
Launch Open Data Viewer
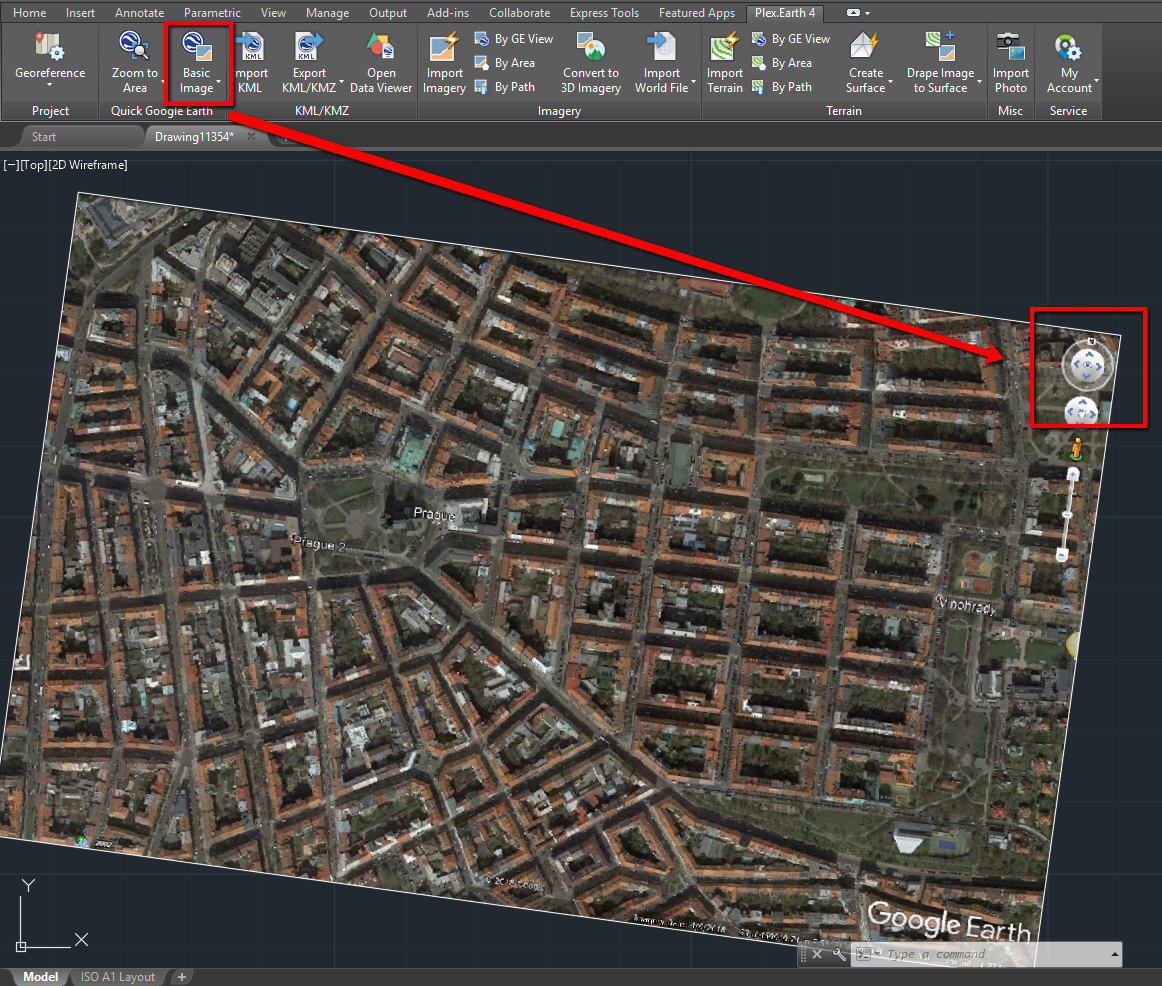381,62
